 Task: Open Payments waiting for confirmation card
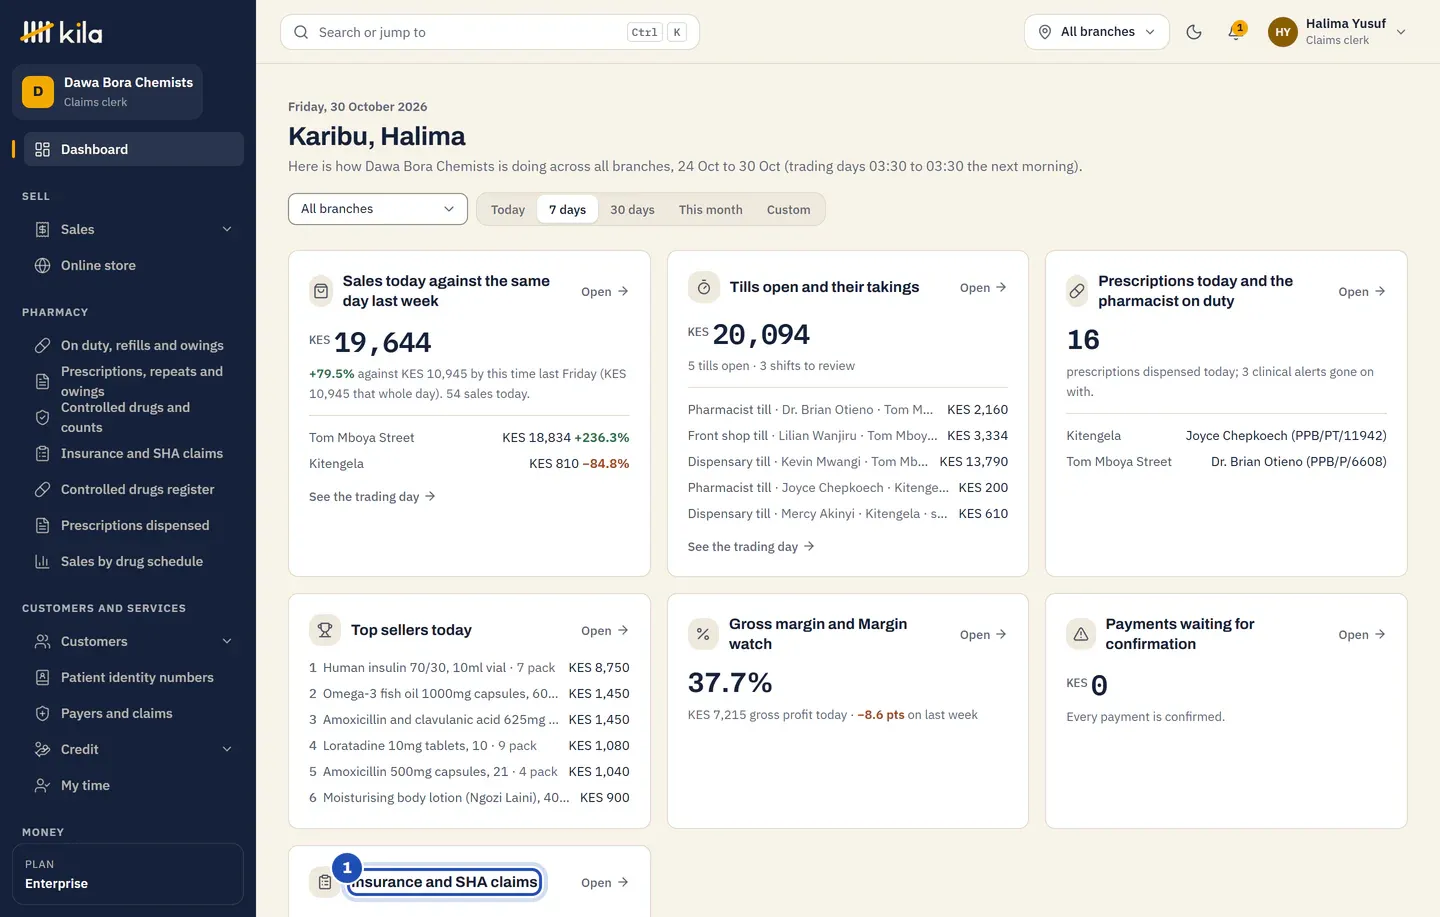point(1362,634)
